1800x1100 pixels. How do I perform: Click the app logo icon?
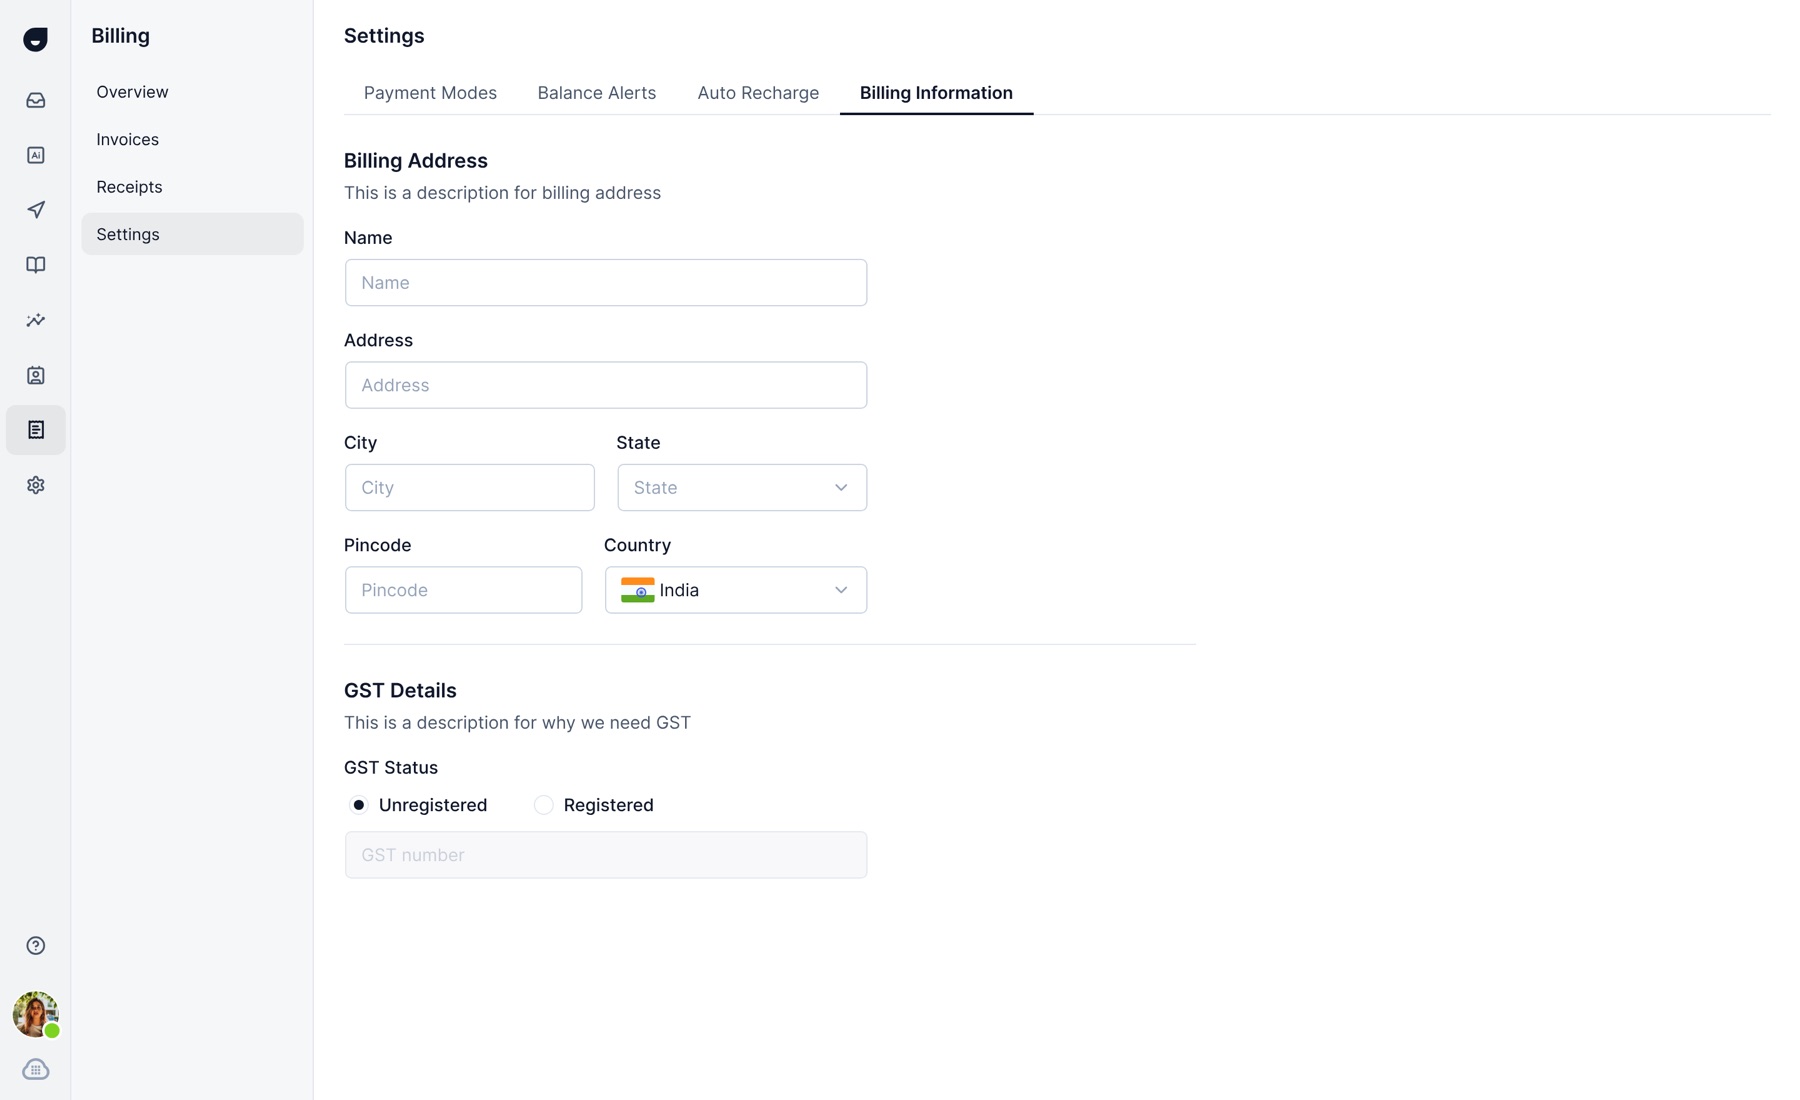[35, 38]
